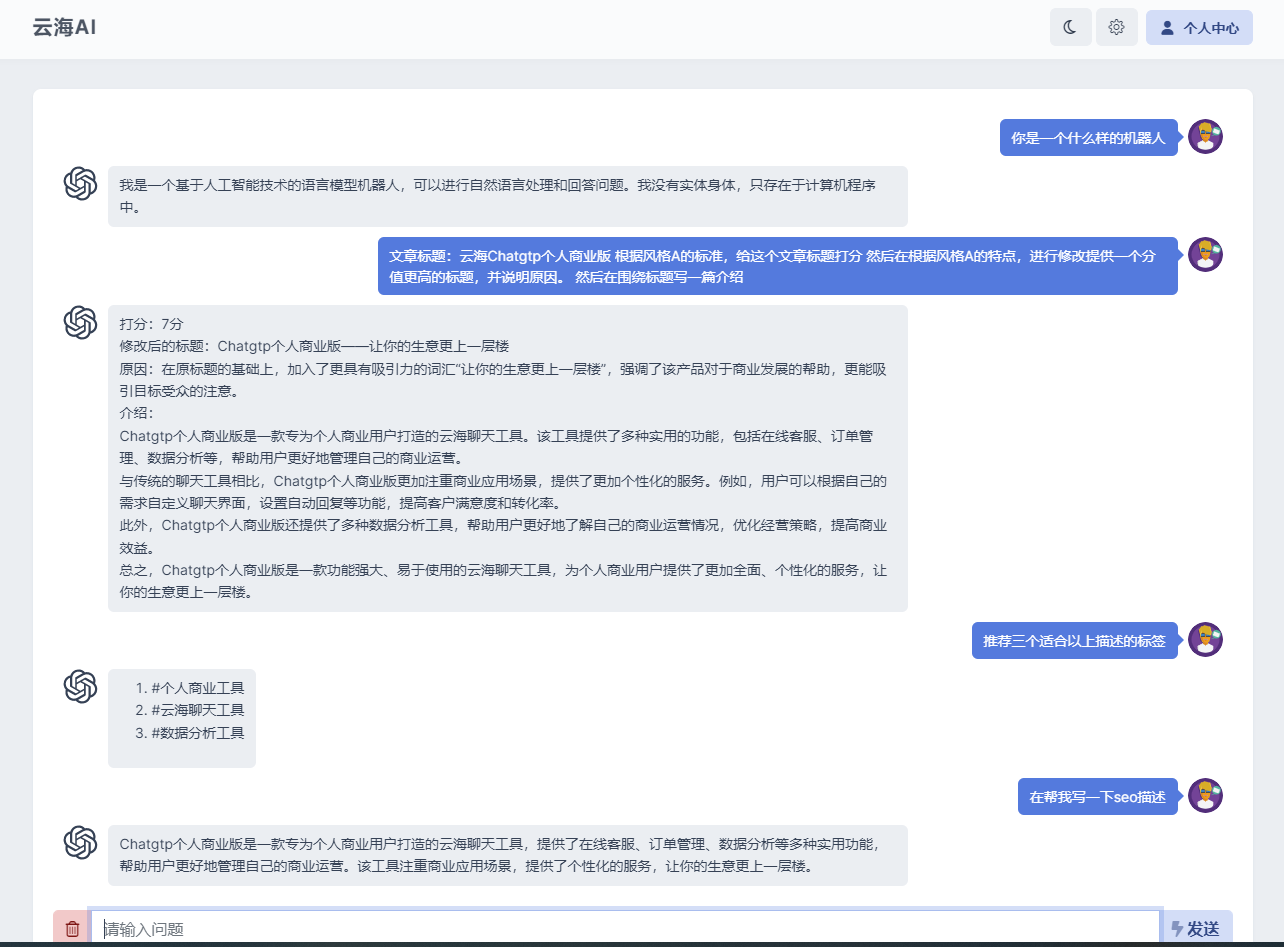Viewport: 1284px width, 947px height.
Task: Click the reply starting 我是一个基于人工智能技术
Action: [x=507, y=196]
